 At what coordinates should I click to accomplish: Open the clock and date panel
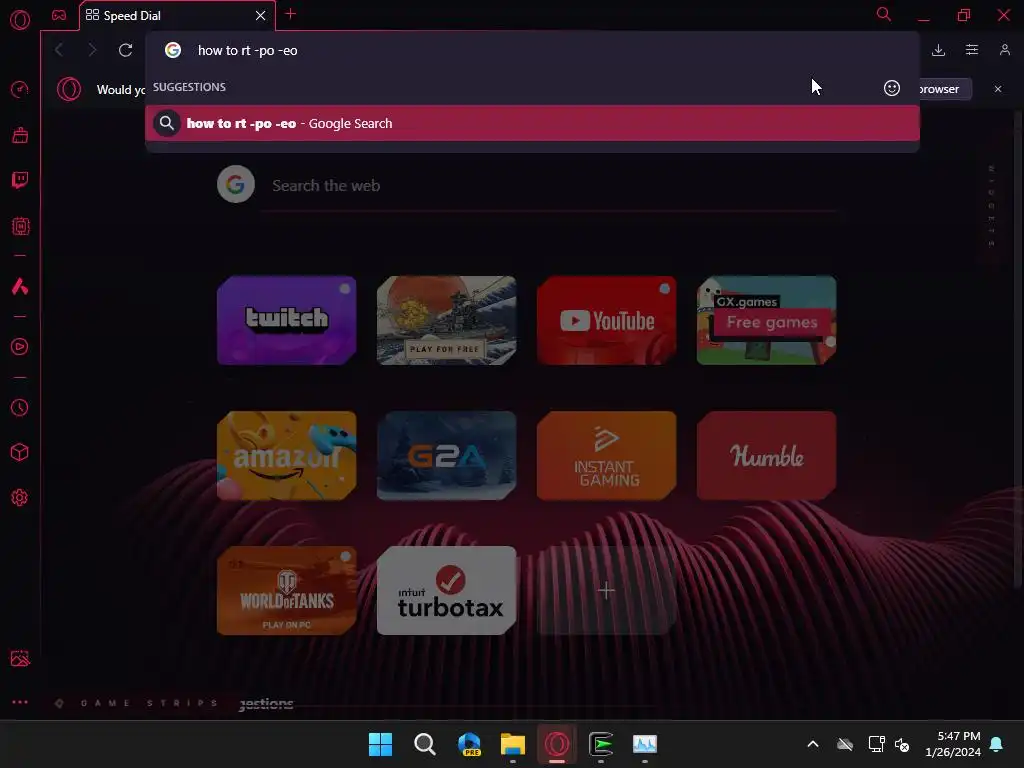[x=953, y=744]
